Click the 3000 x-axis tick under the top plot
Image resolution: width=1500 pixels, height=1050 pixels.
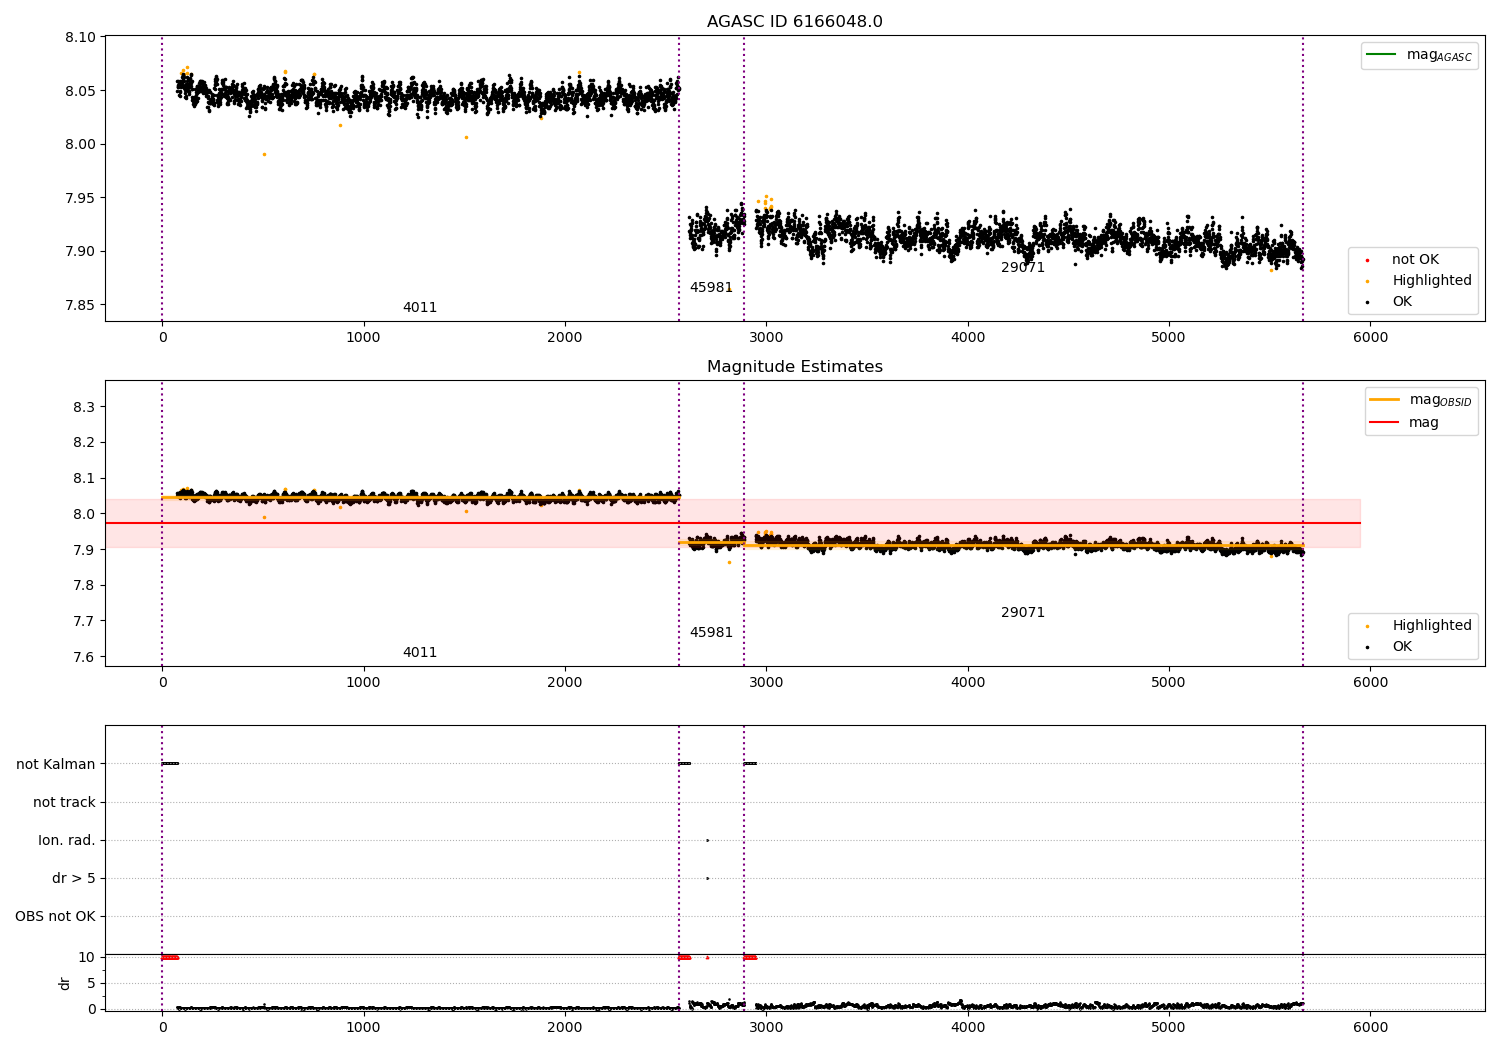point(766,338)
